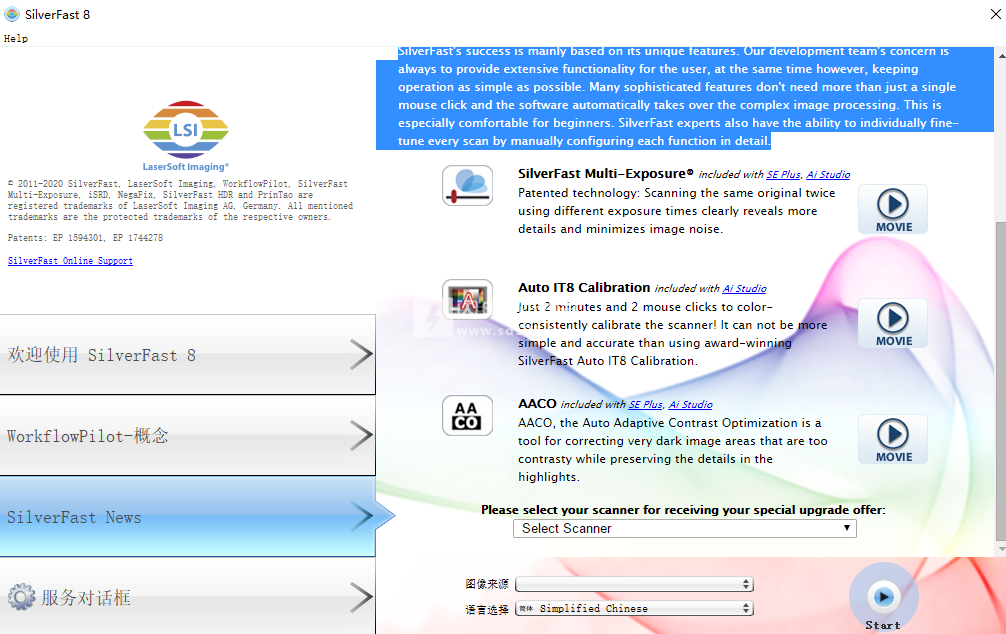Open the 语言选择 Simplified Chinese dropdown
The width and height of the screenshot is (1006, 634).
(x=634, y=608)
